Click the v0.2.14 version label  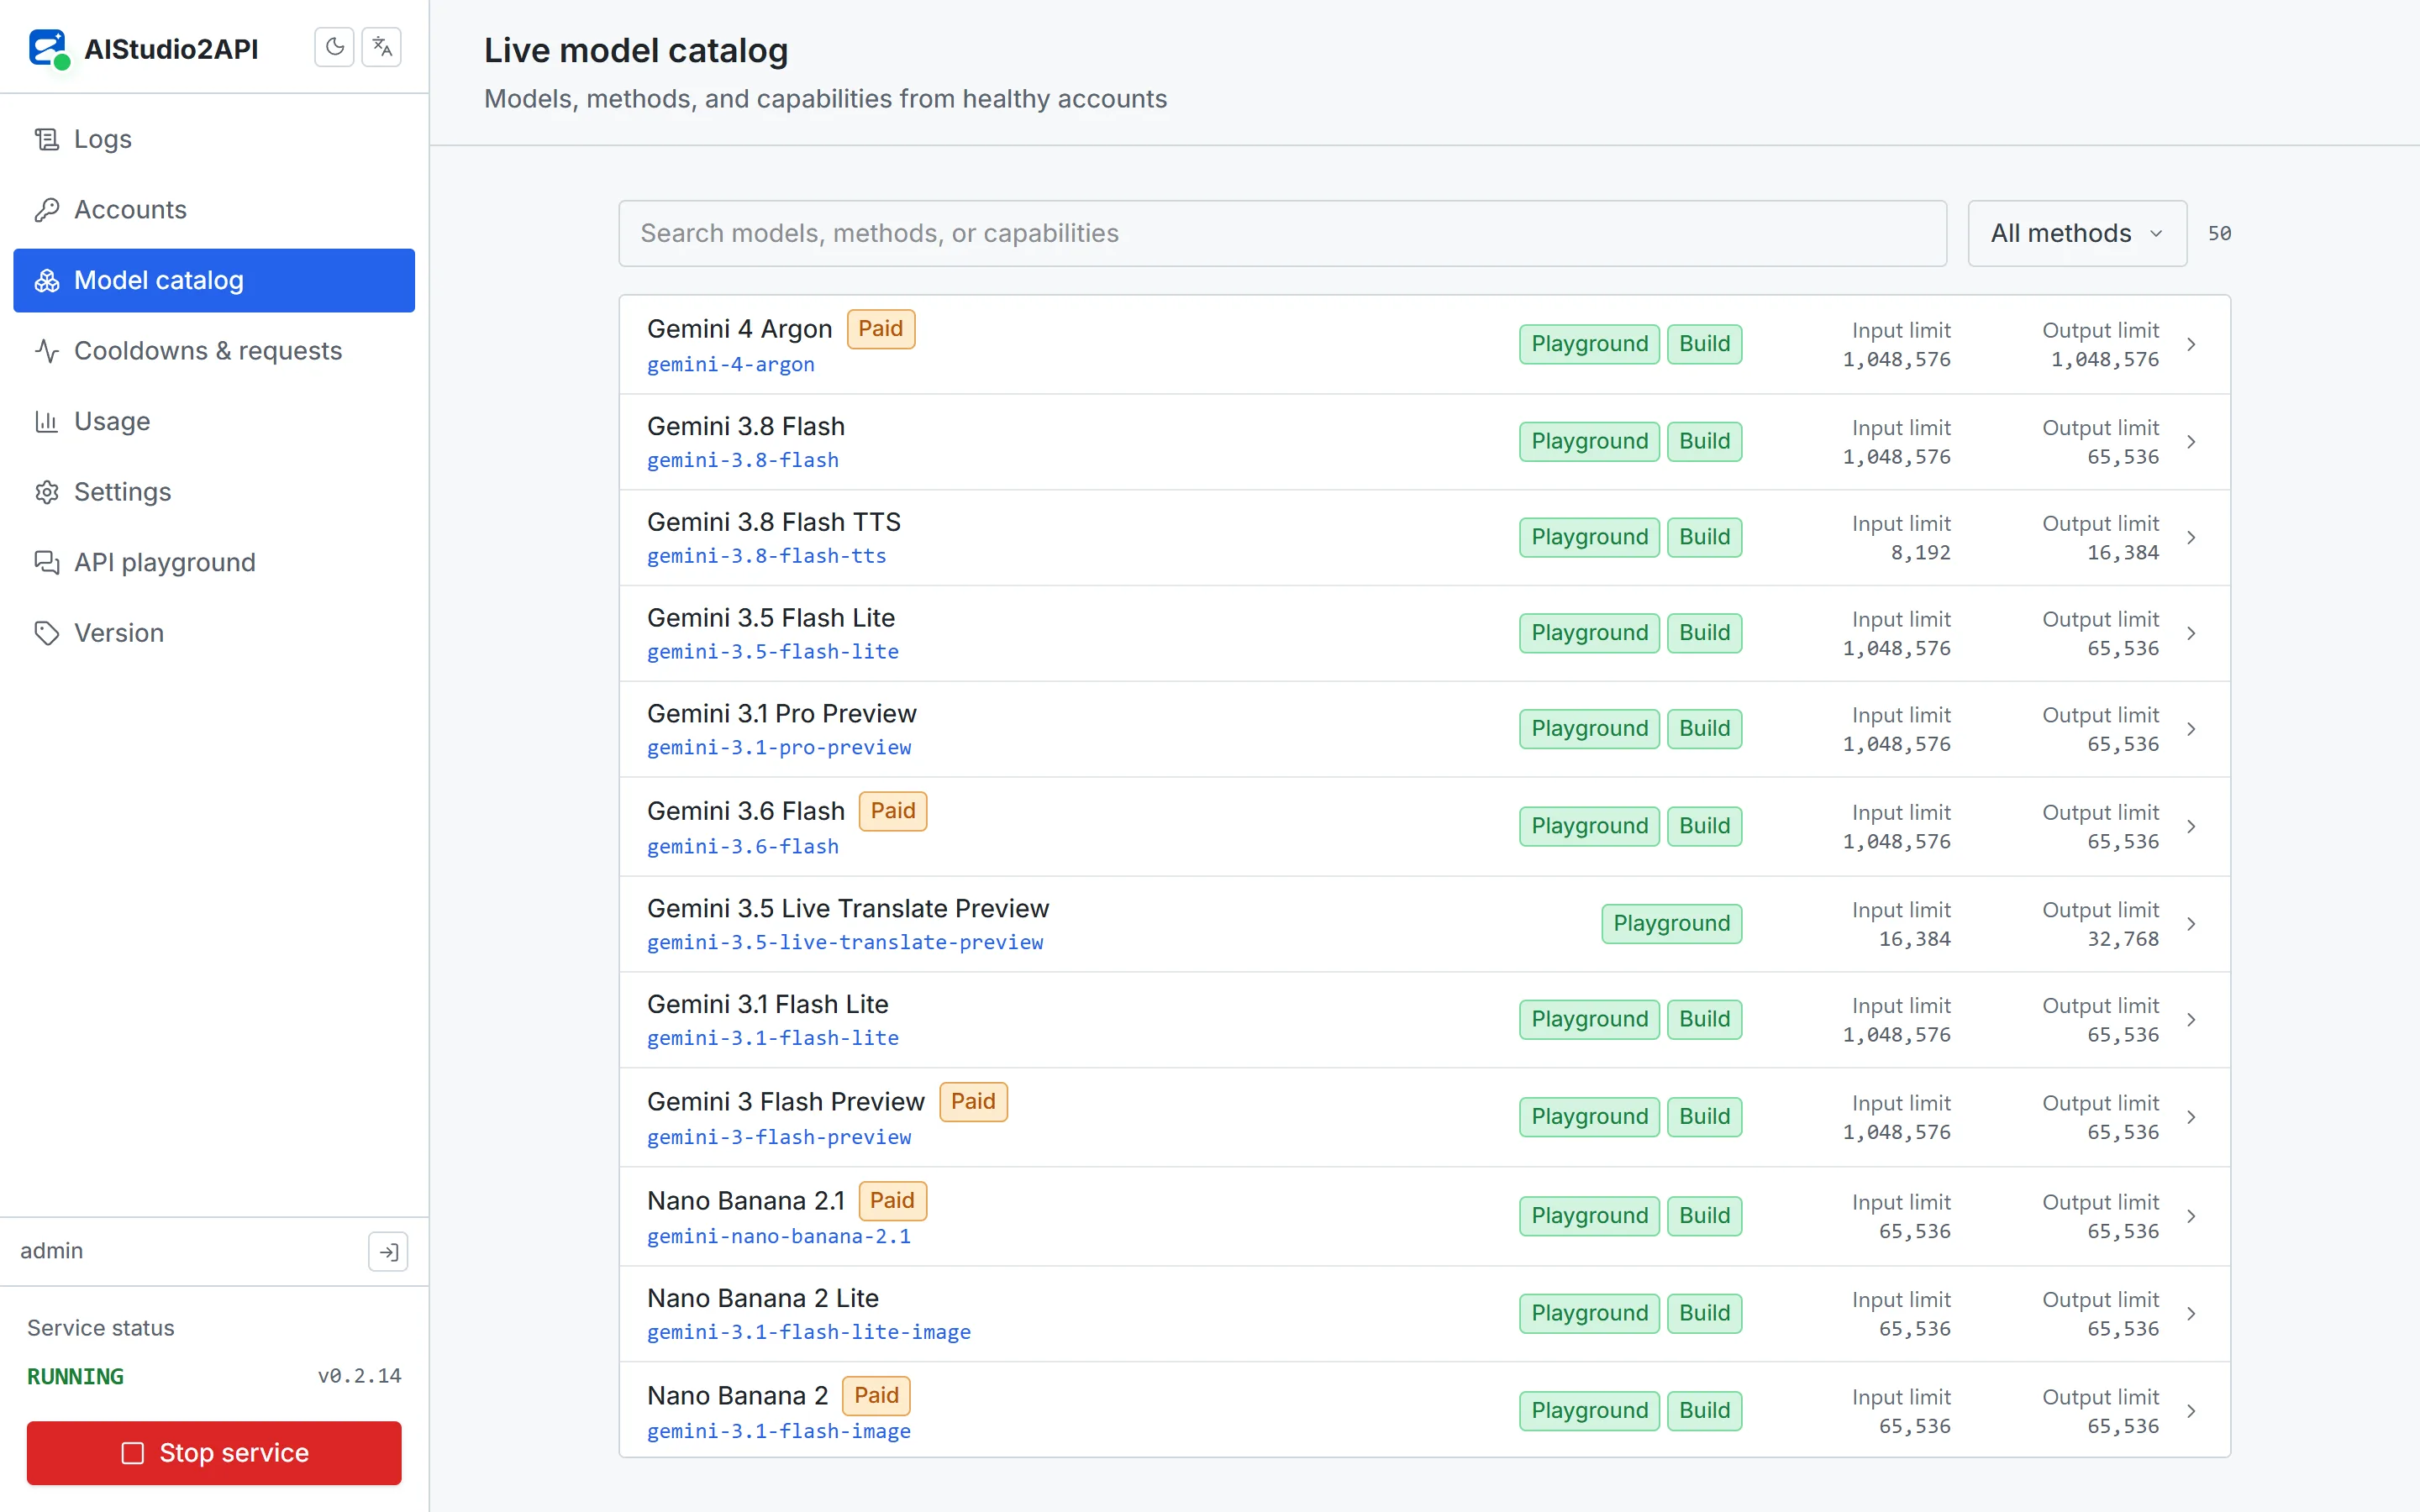(x=359, y=1376)
